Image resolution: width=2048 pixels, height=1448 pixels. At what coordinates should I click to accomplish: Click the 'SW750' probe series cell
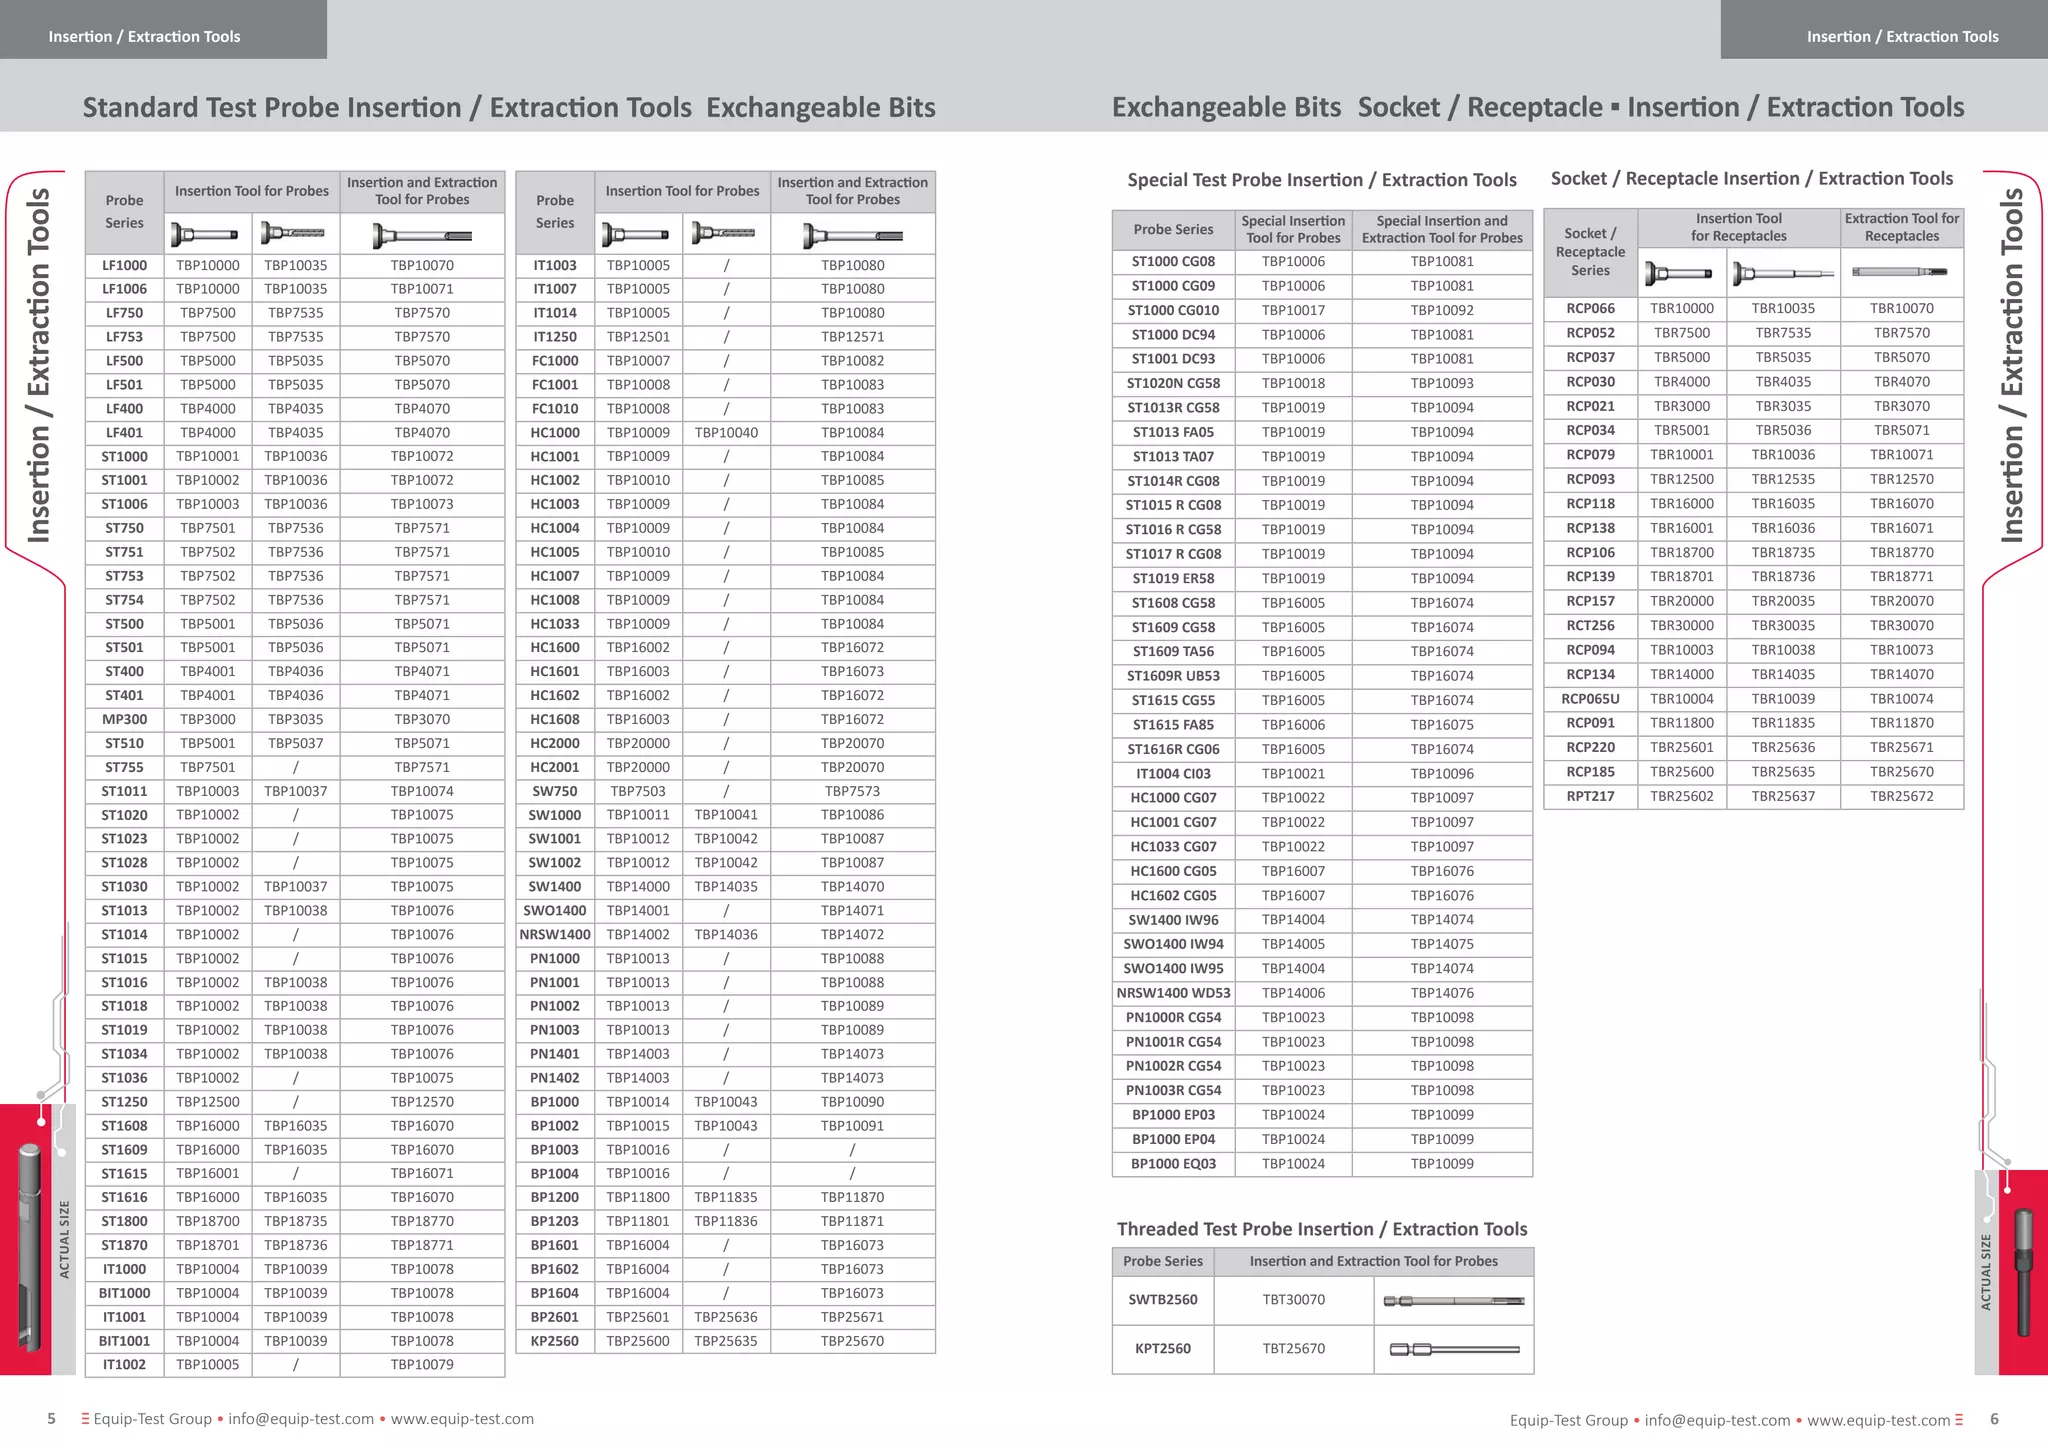click(555, 791)
